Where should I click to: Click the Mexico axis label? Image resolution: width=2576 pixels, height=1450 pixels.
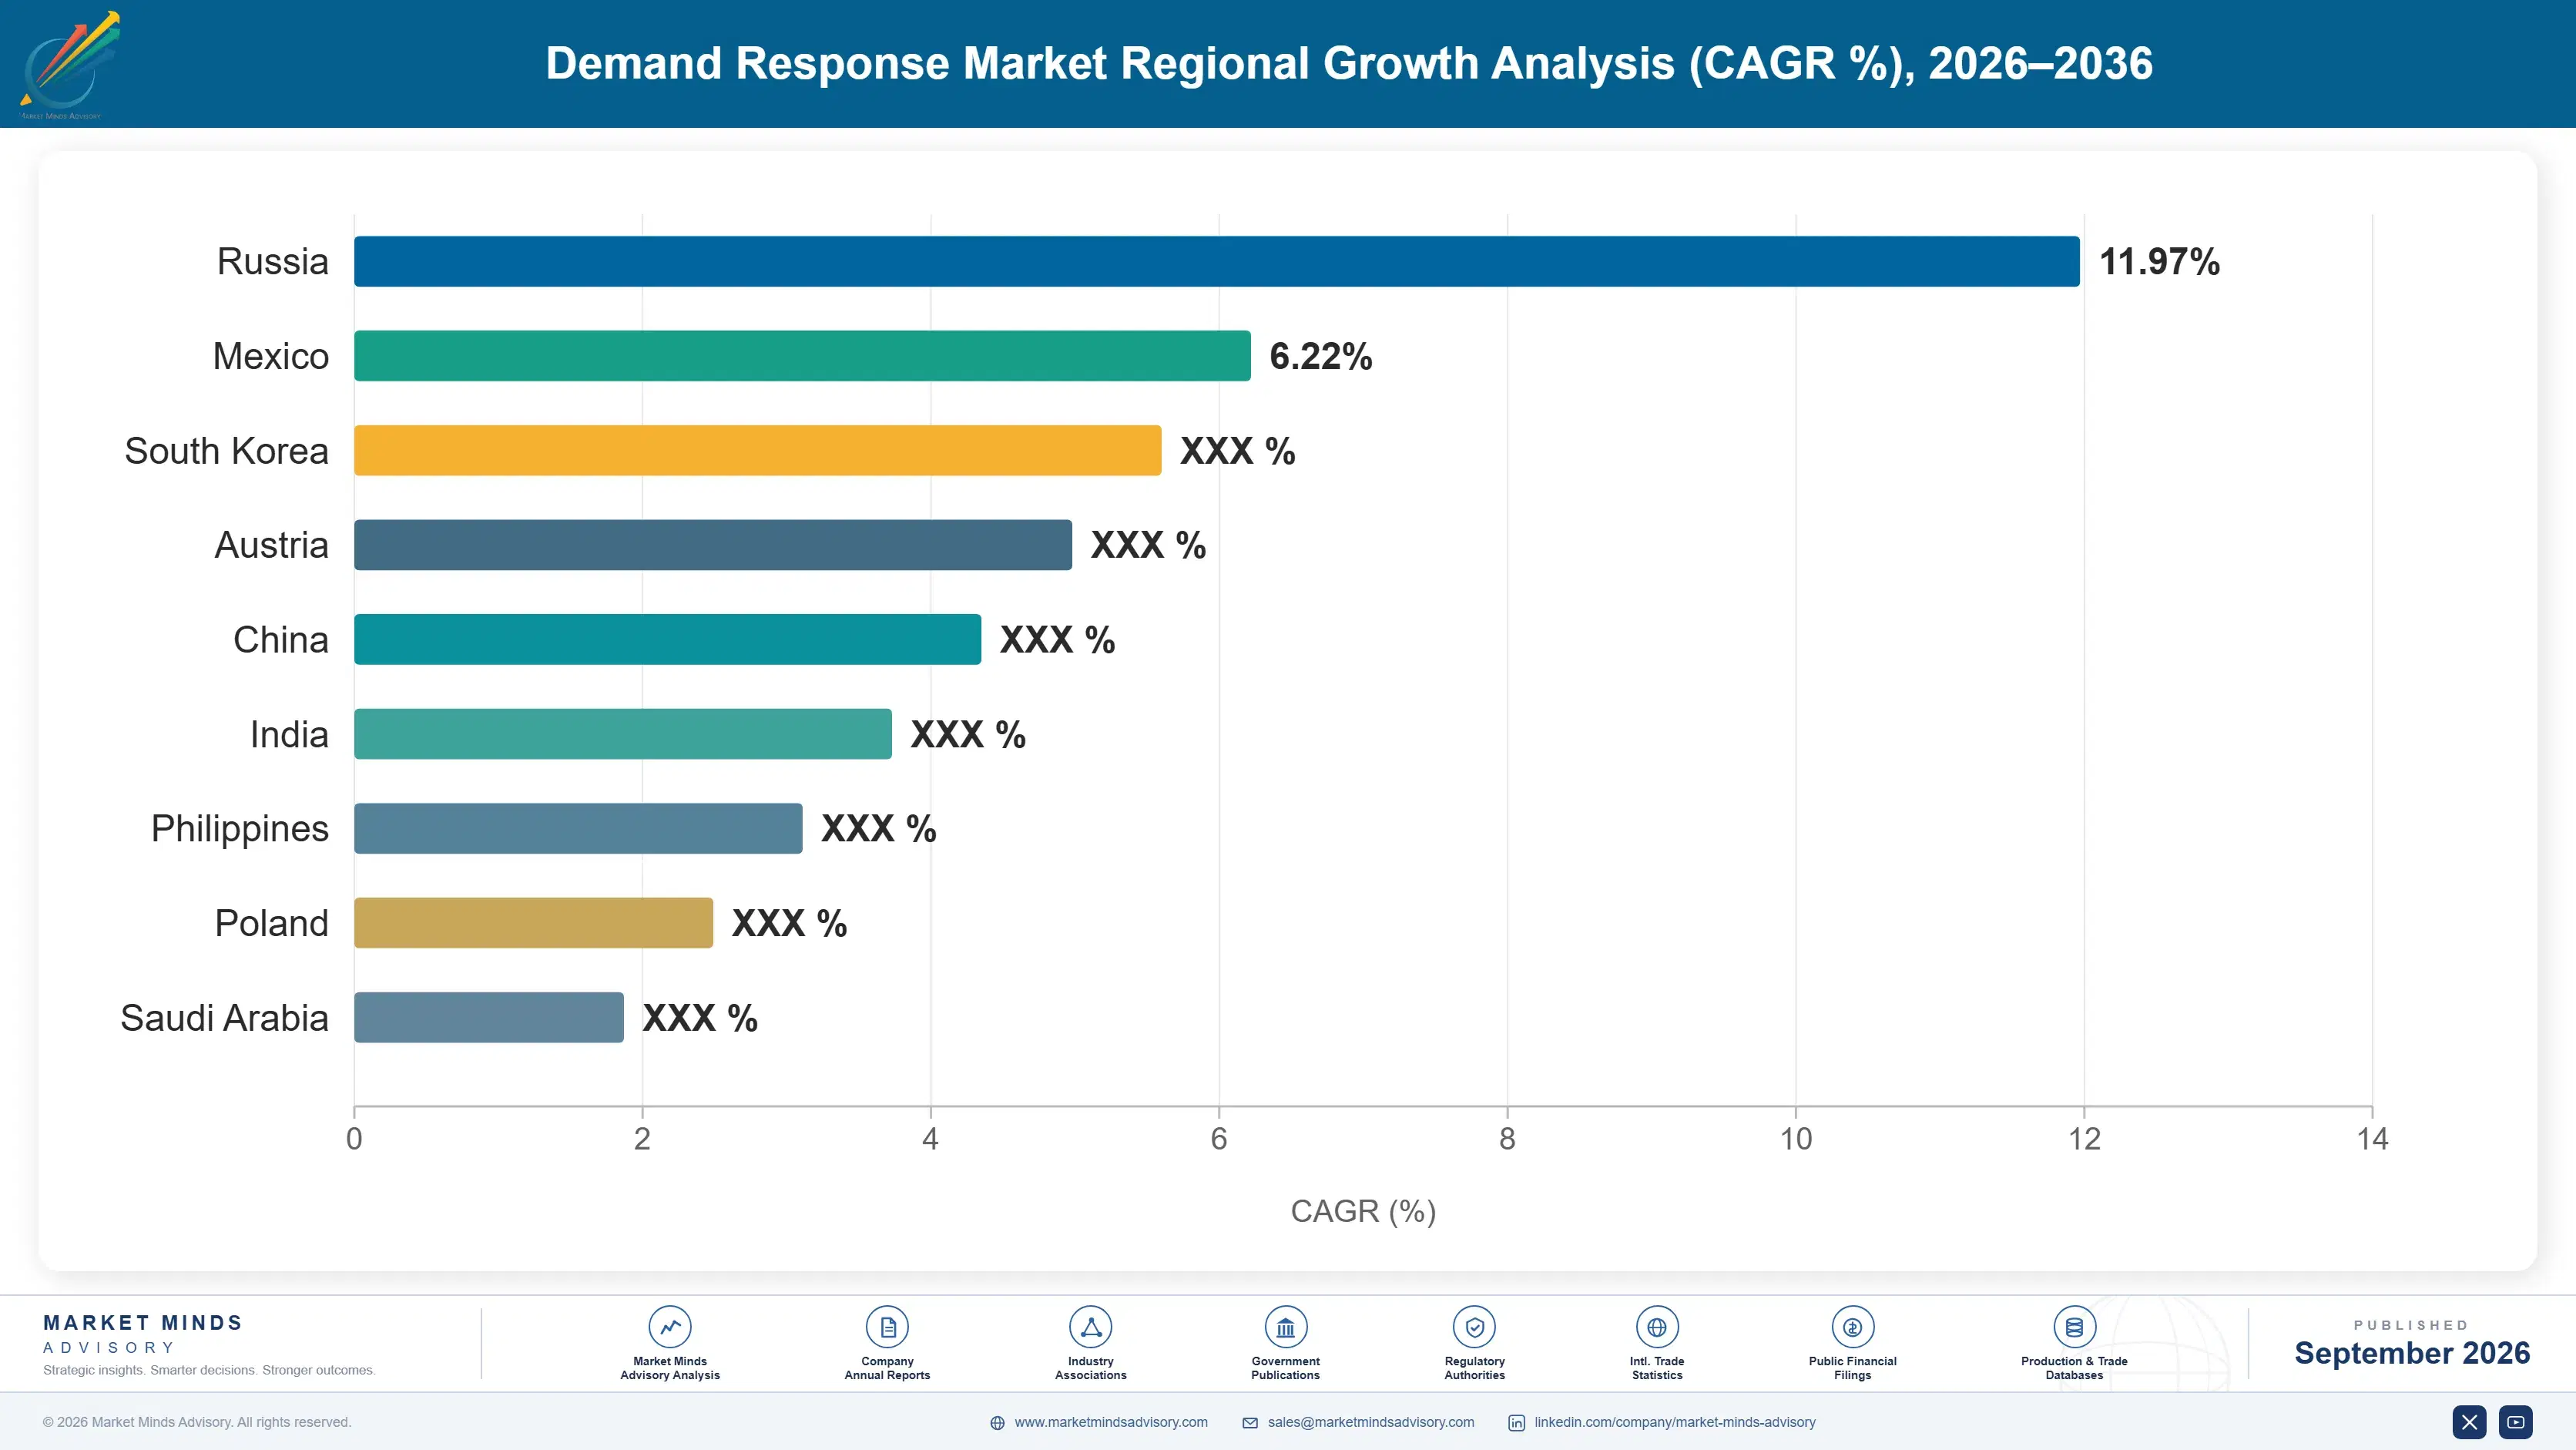[x=271, y=356]
